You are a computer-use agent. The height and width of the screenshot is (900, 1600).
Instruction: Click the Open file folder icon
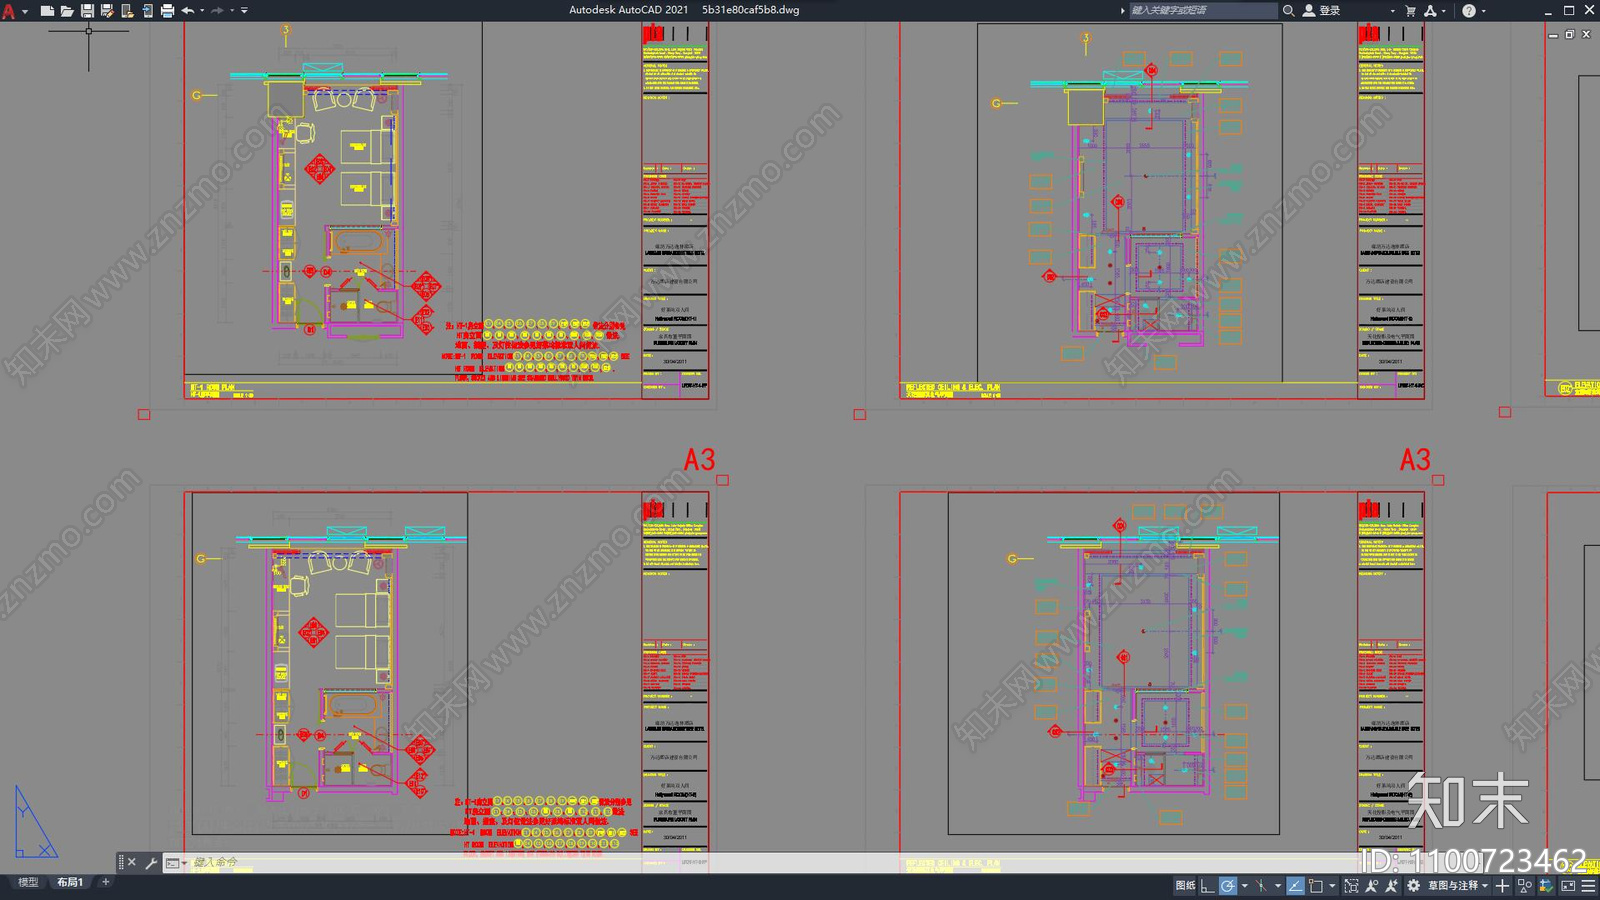pyautogui.click(x=67, y=11)
